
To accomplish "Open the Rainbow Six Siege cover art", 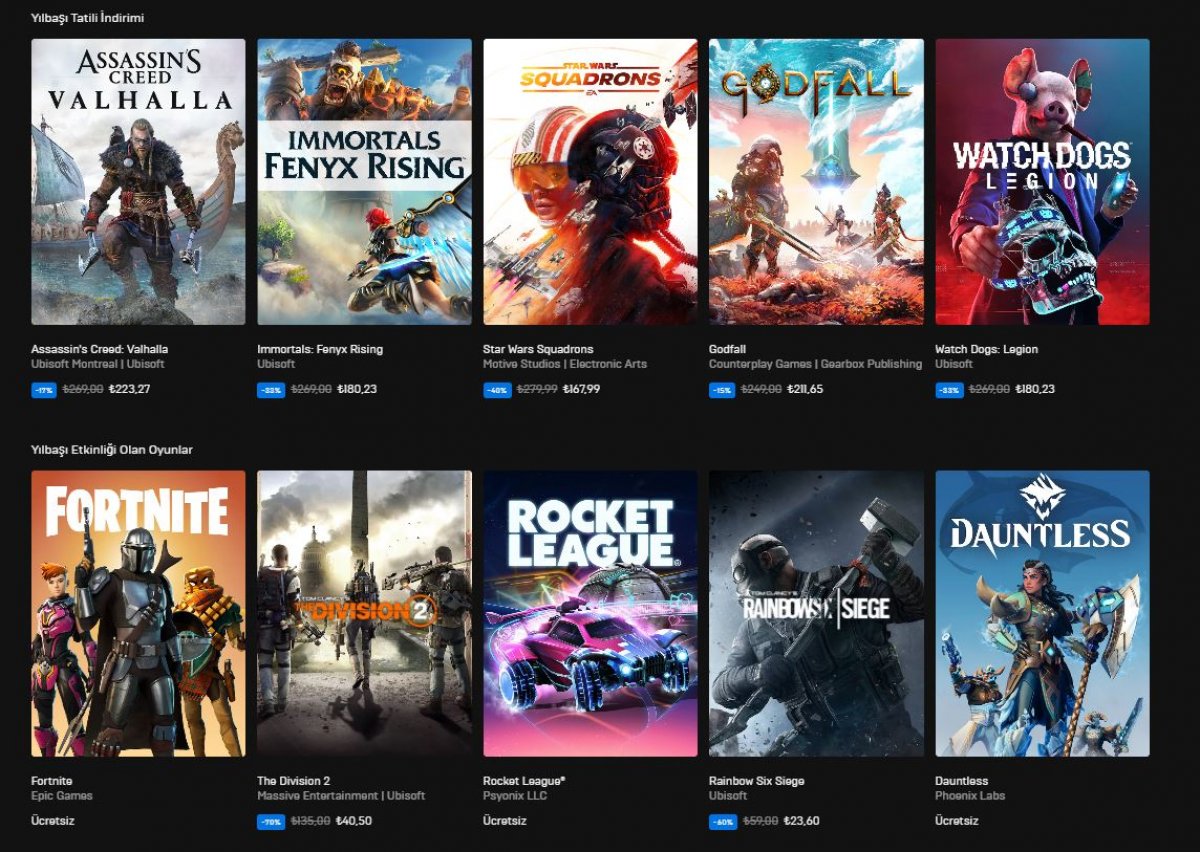I will click(x=816, y=614).
